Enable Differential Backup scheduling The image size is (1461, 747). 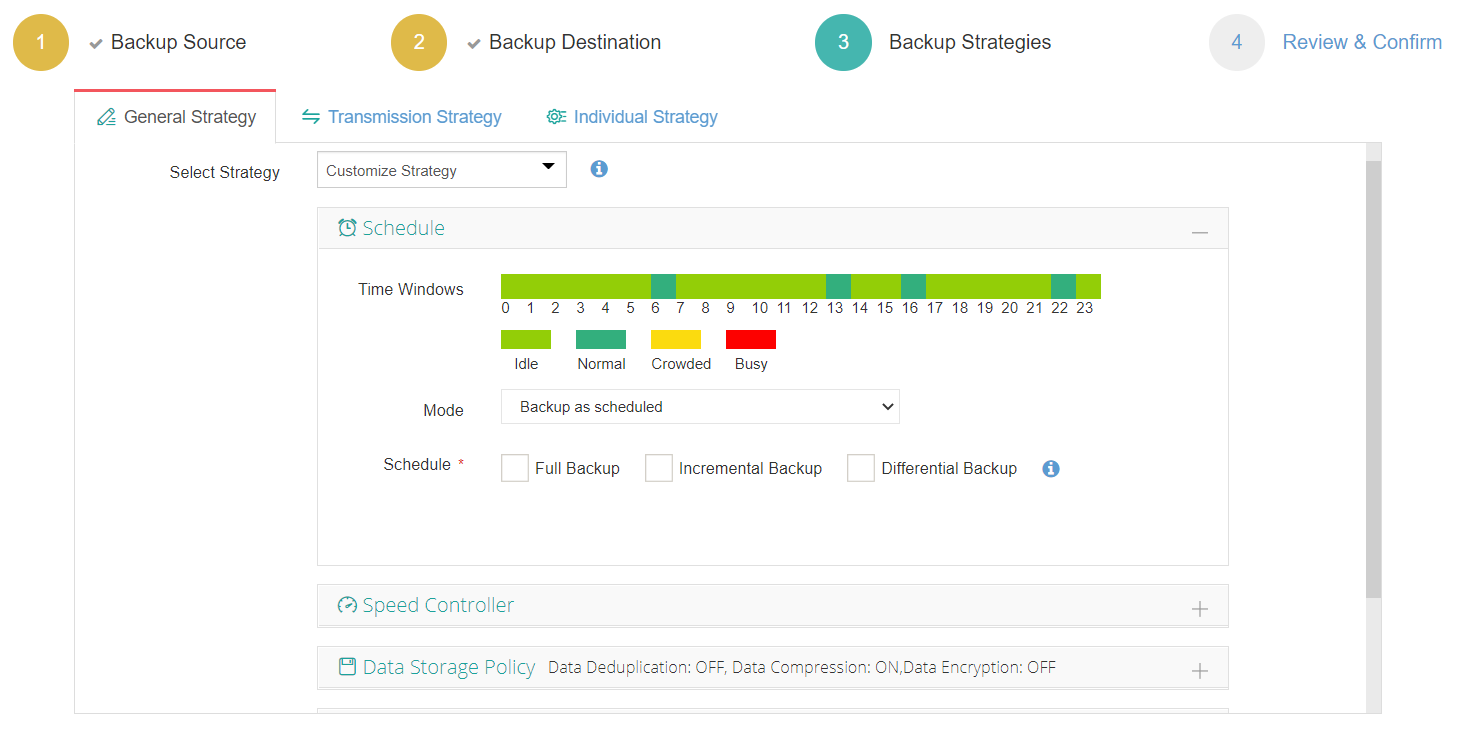[861, 467]
